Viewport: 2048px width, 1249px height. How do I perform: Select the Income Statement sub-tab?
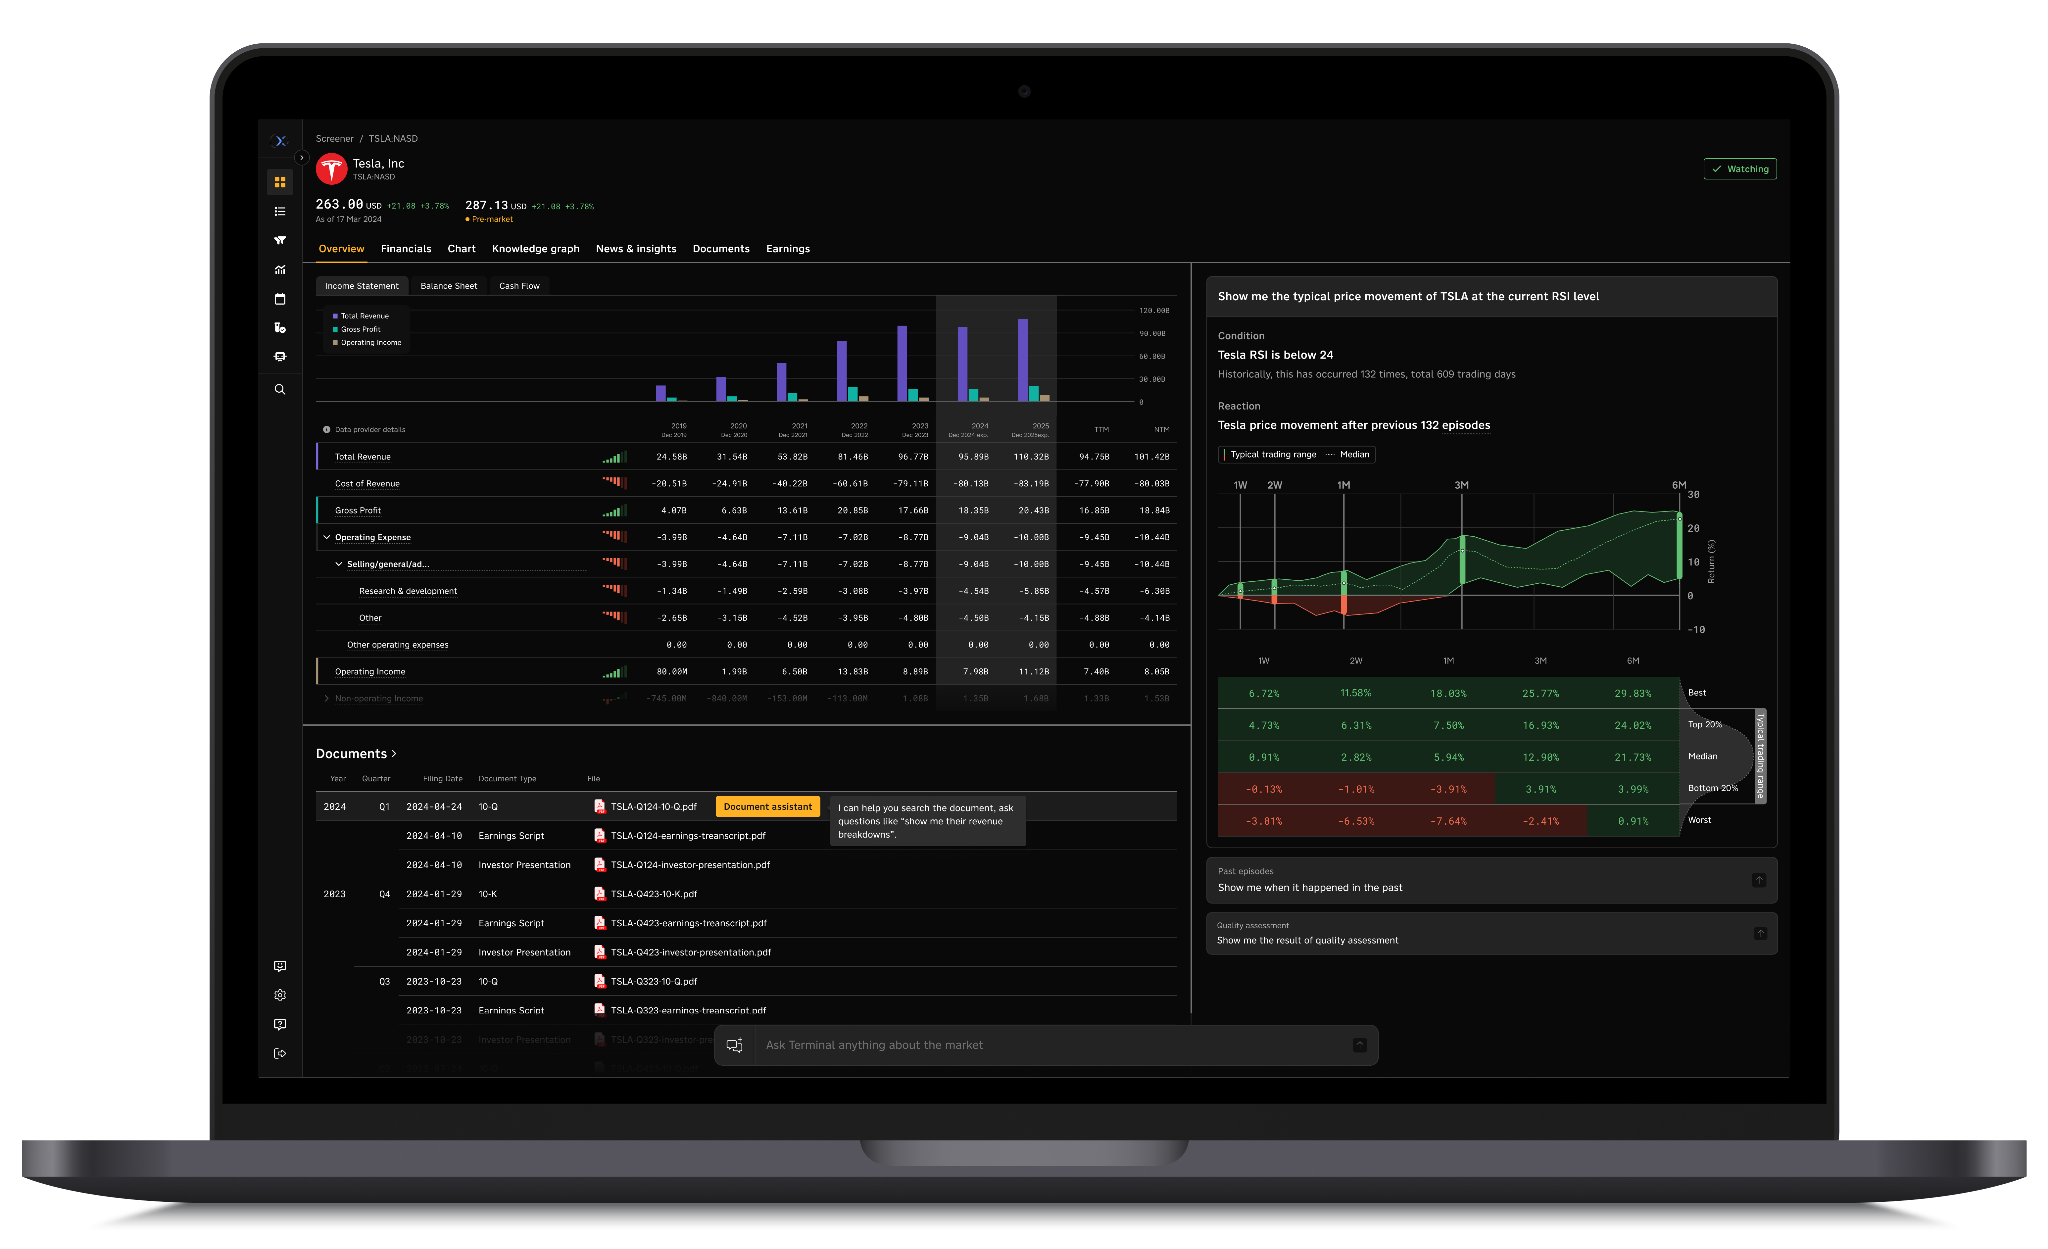[x=362, y=286]
